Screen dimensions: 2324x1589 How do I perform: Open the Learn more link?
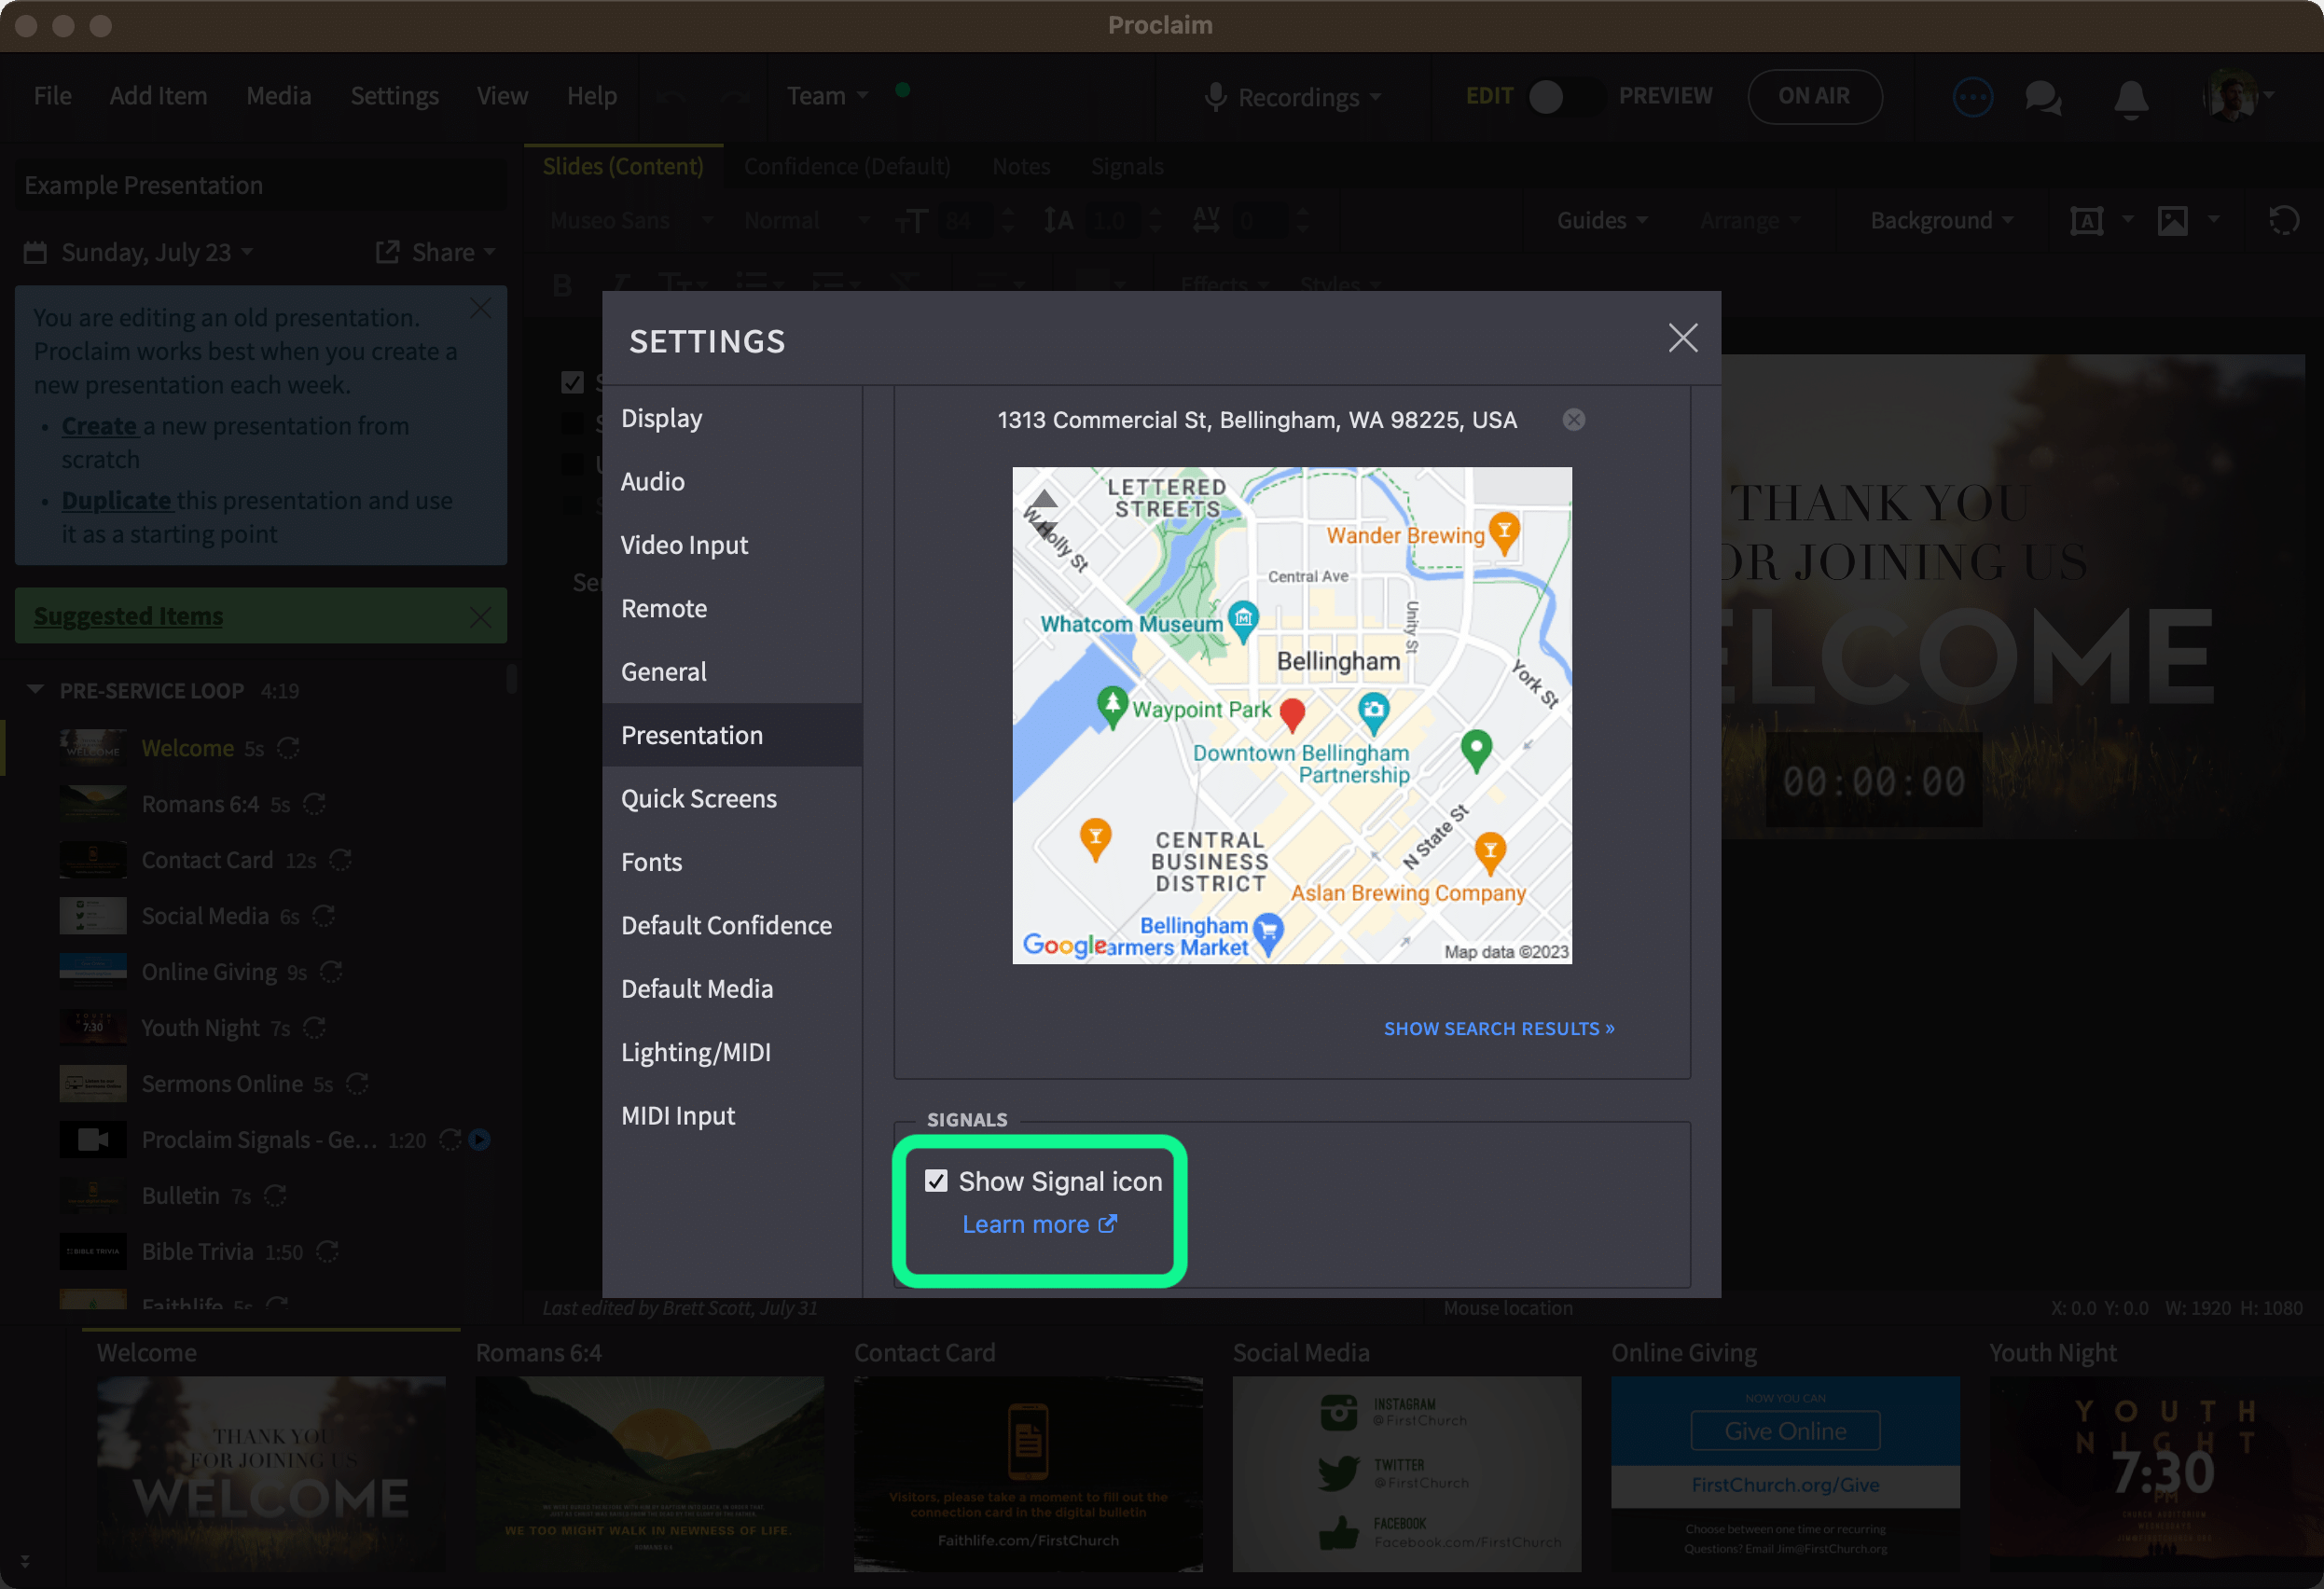(x=1038, y=1224)
